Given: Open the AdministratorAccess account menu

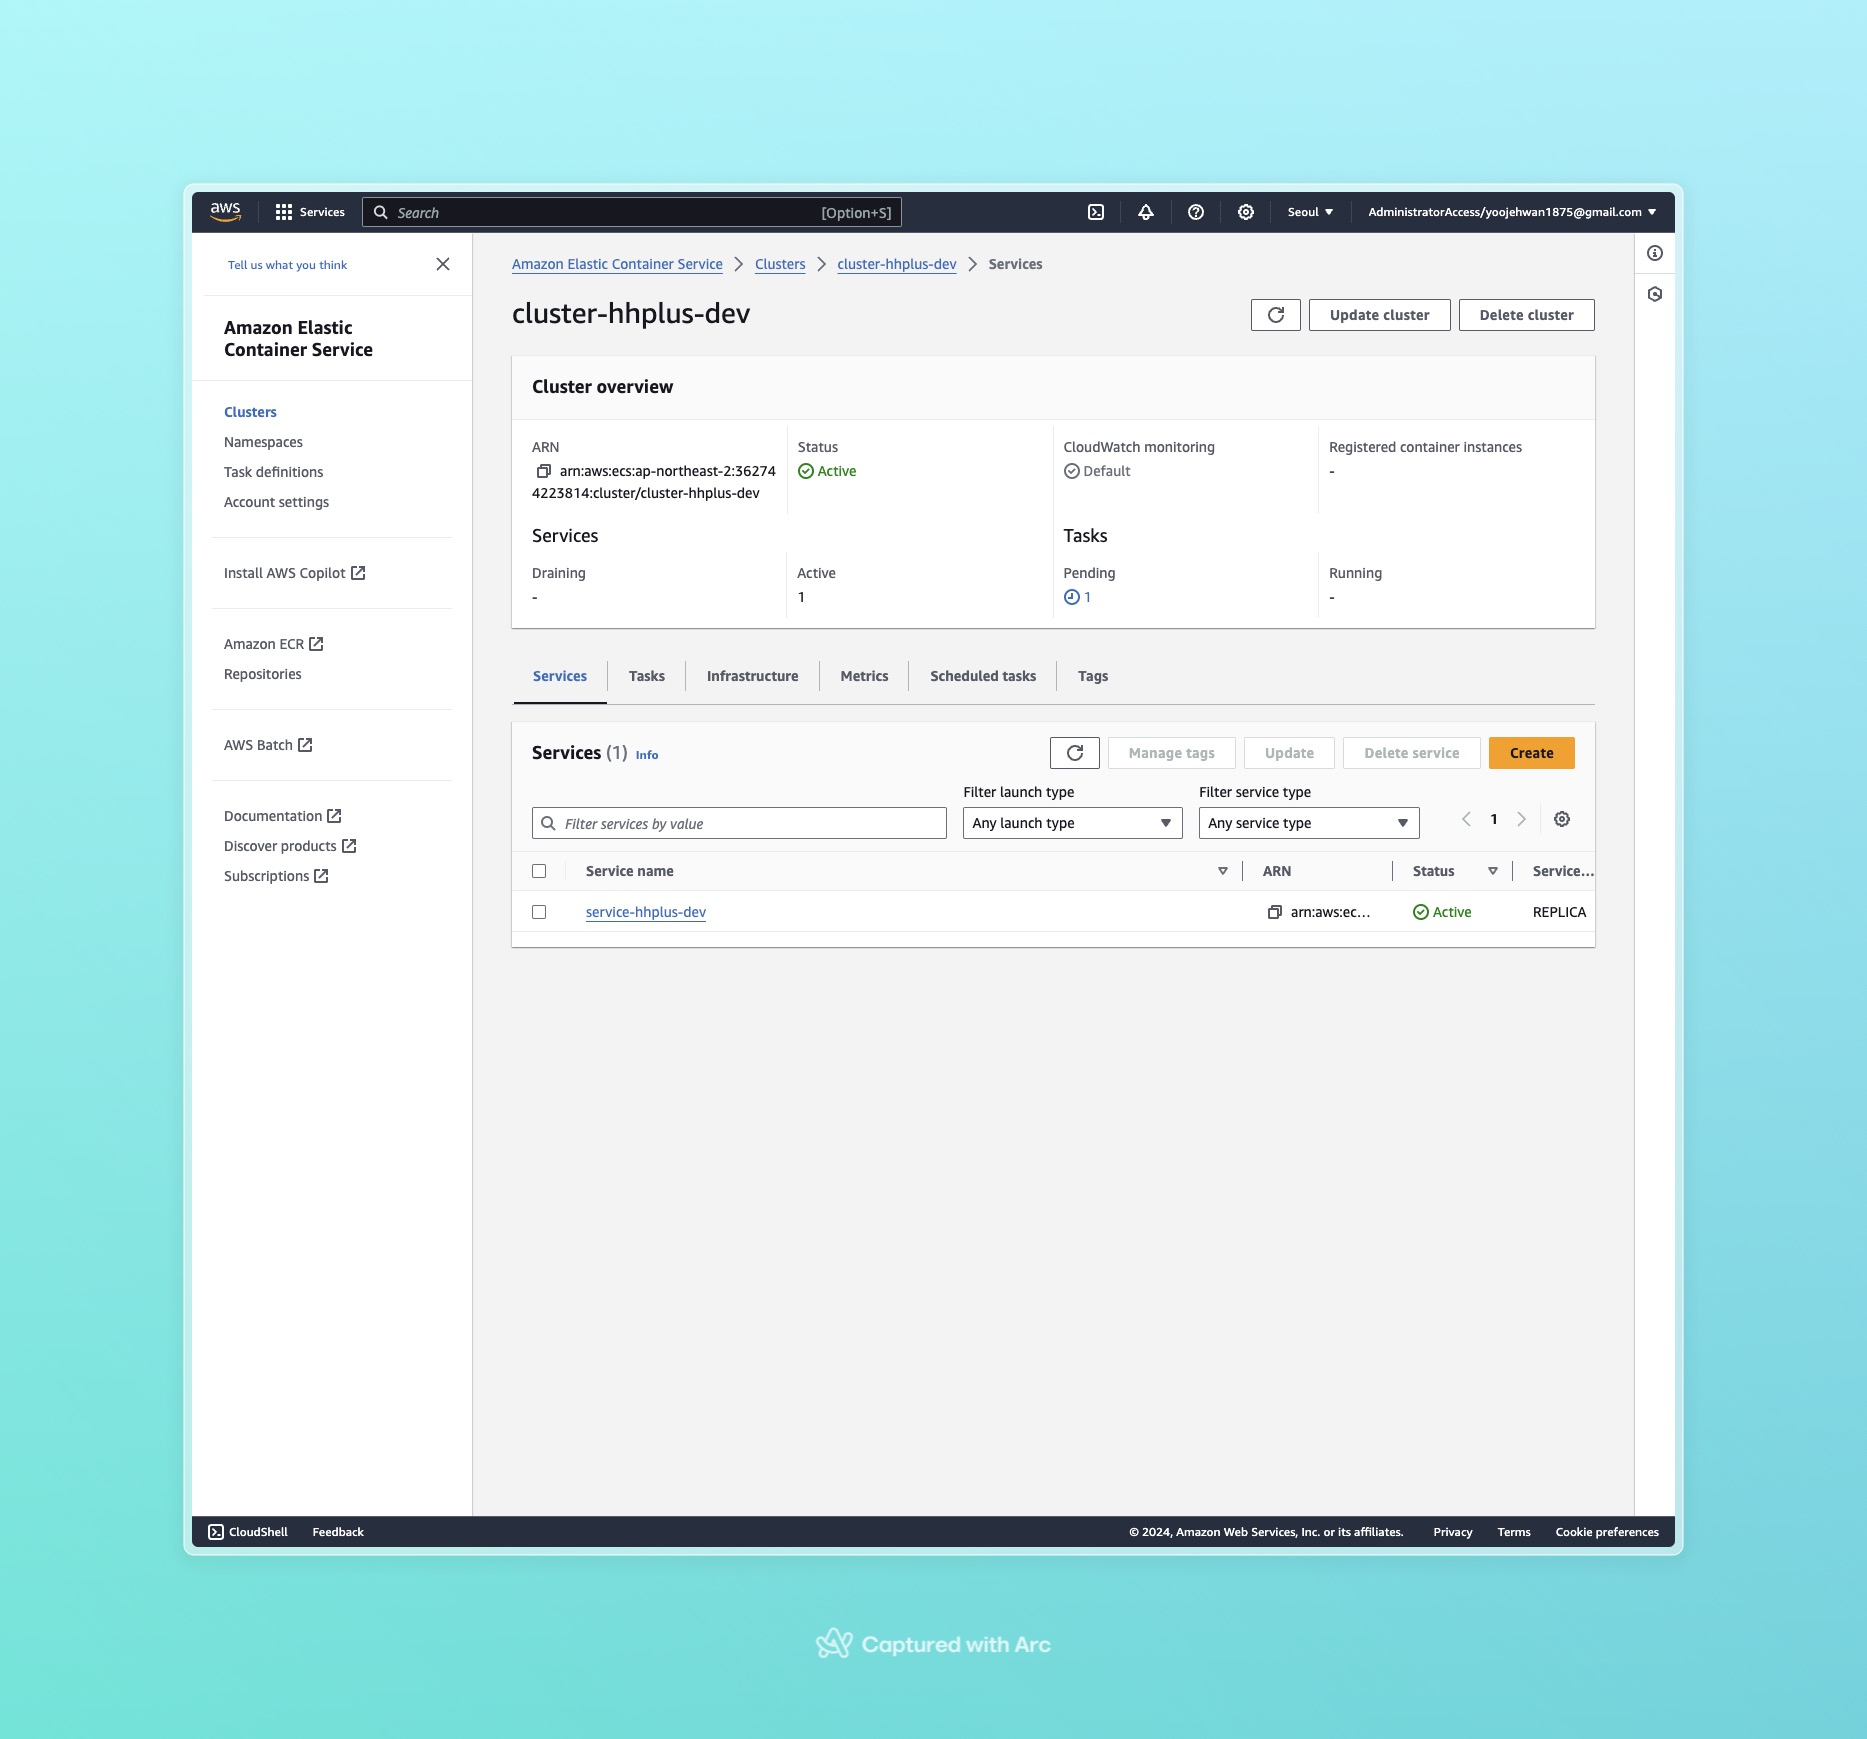Looking at the screenshot, I should pos(1512,212).
